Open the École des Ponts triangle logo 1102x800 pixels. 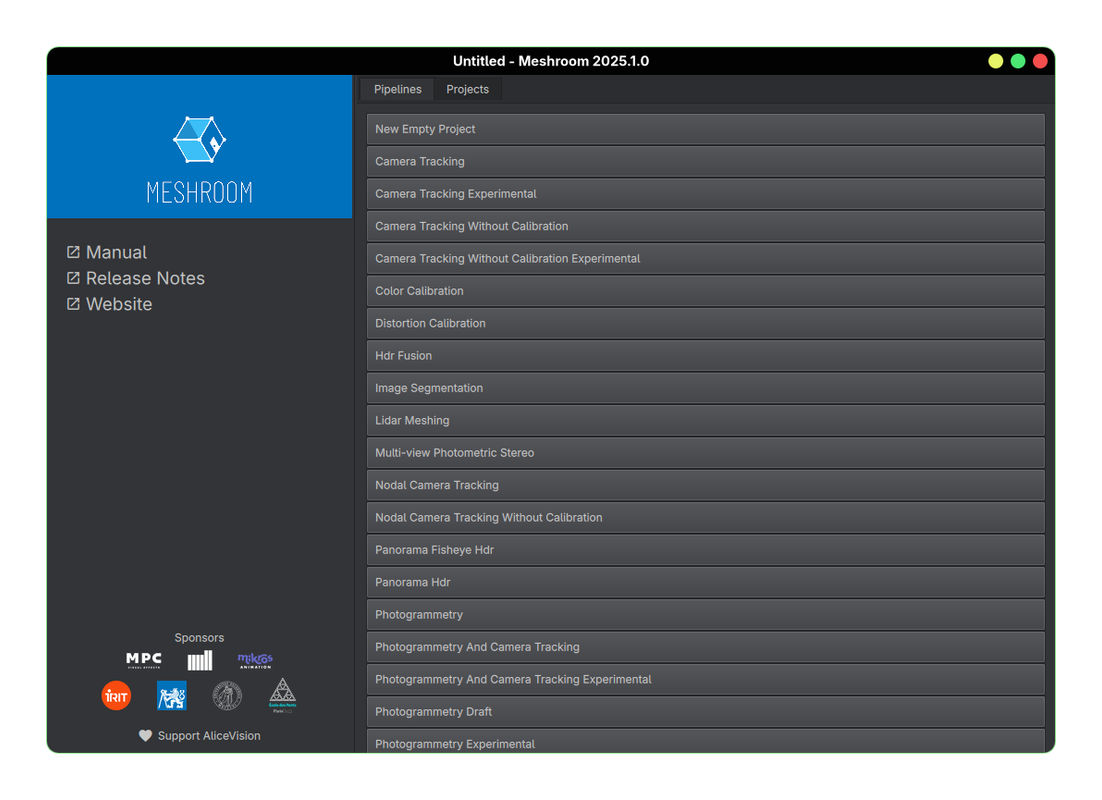point(283,696)
